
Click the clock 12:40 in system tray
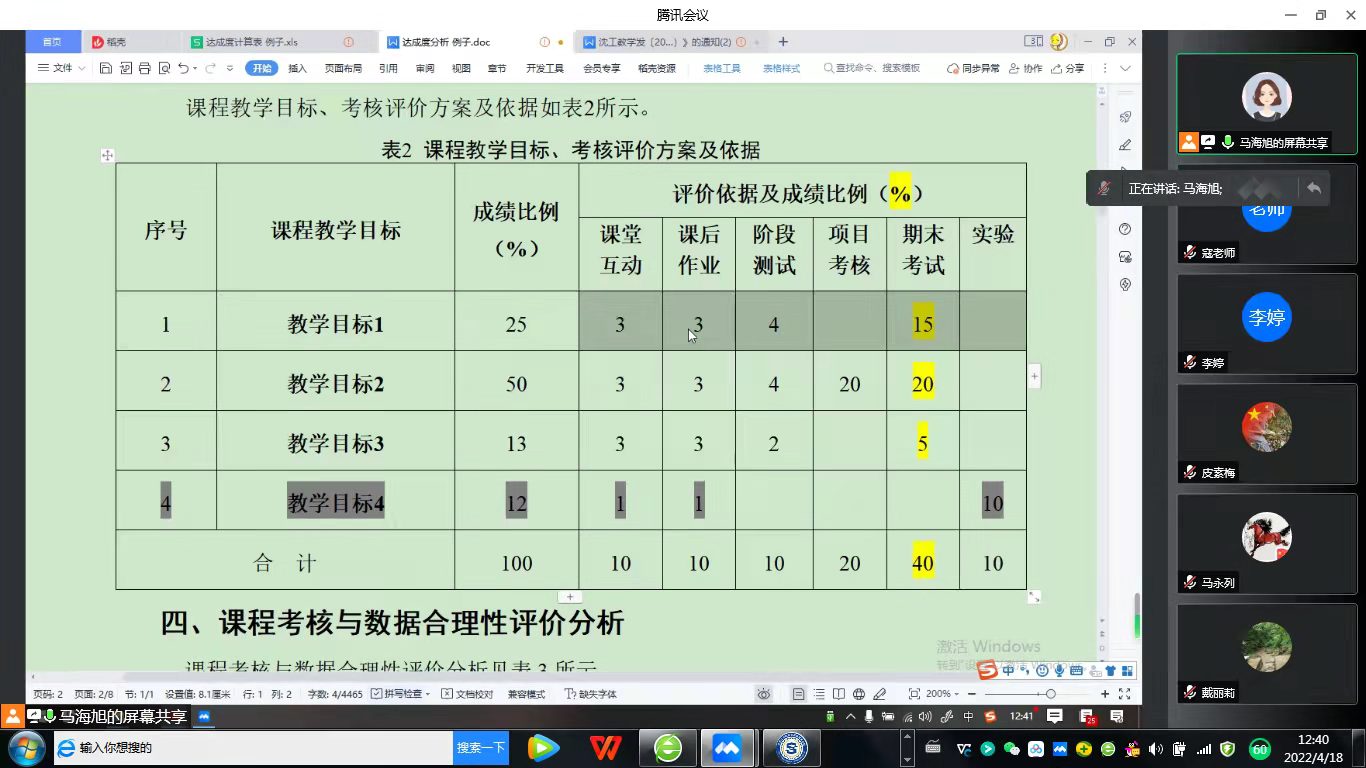coord(1313,740)
